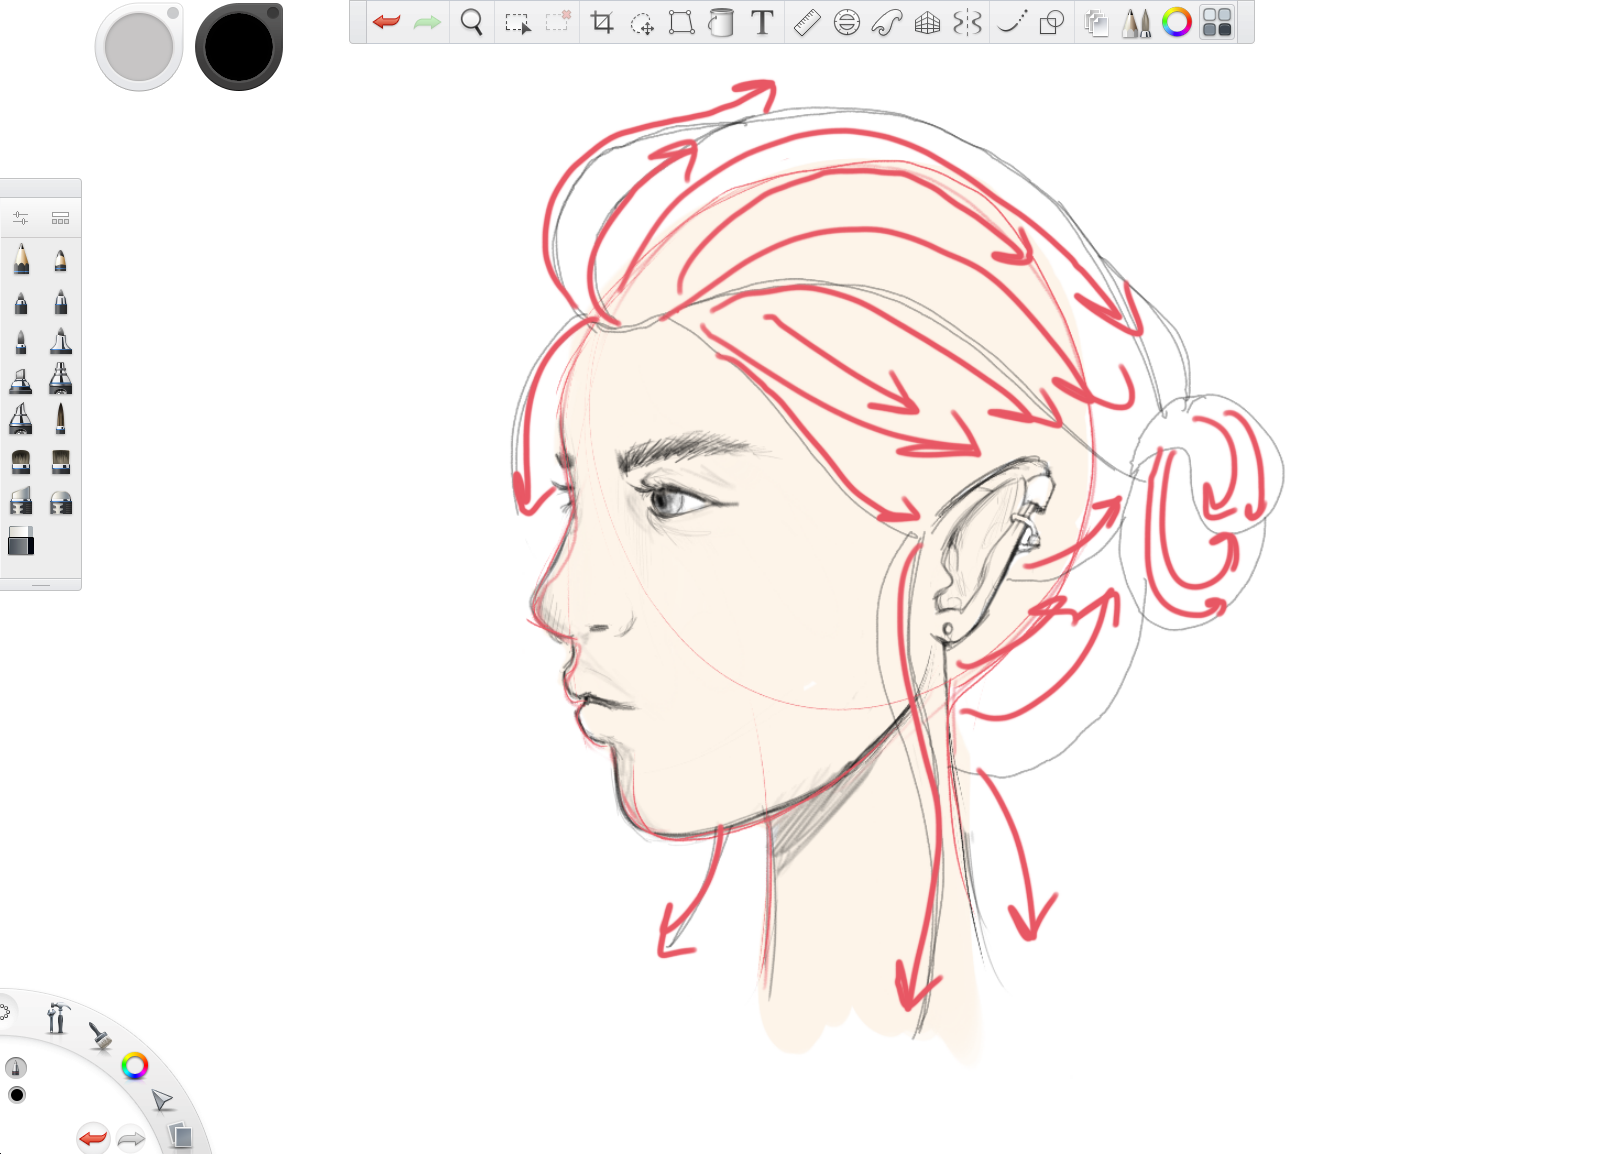Click current brush indicator in lagoon
The image size is (1599, 1154).
pos(16,1067)
